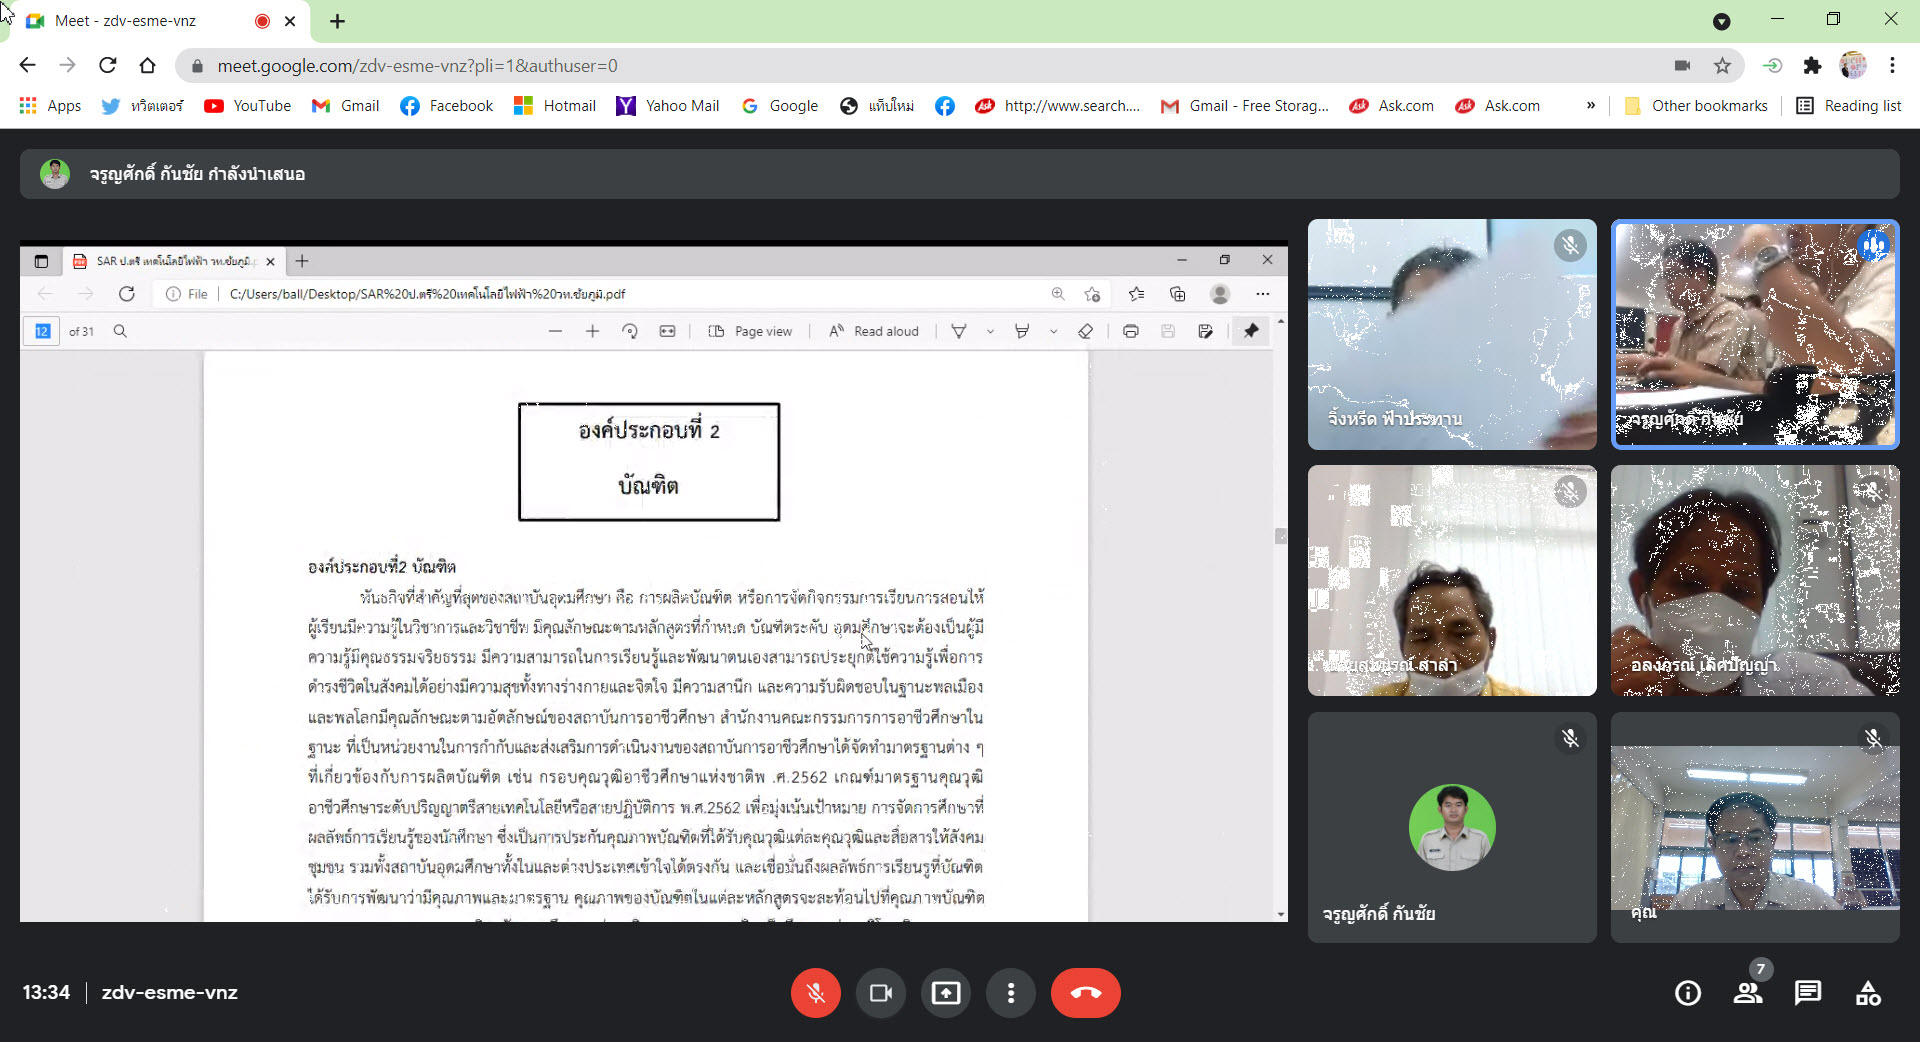Image resolution: width=1920 pixels, height=1042 pixels.
Task: Click the Present now screen share button
Action: 946,993
